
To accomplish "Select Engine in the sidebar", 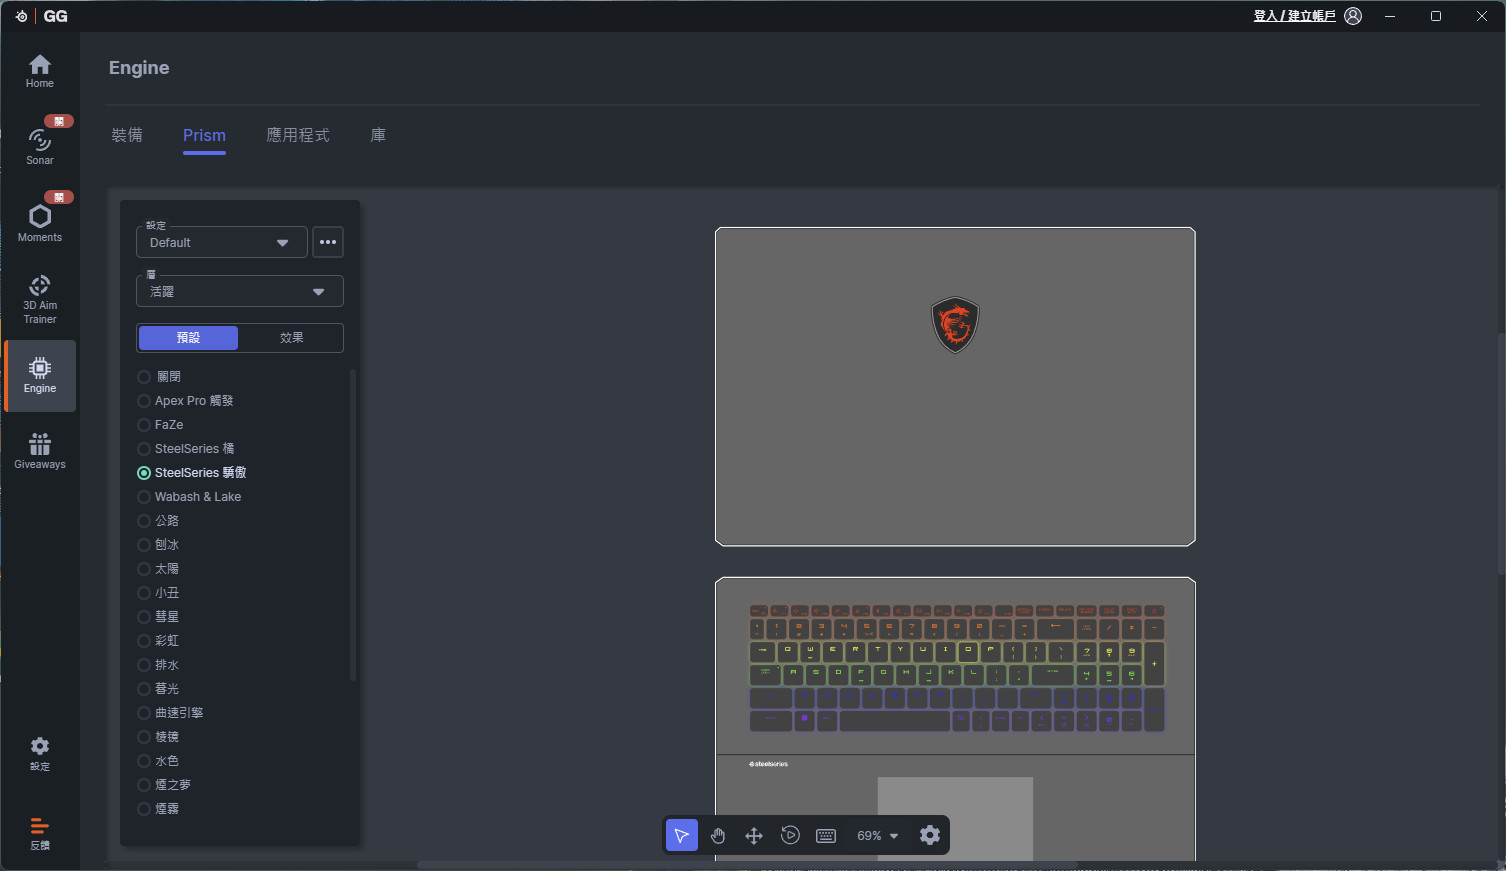I will (x=40, y=376).
